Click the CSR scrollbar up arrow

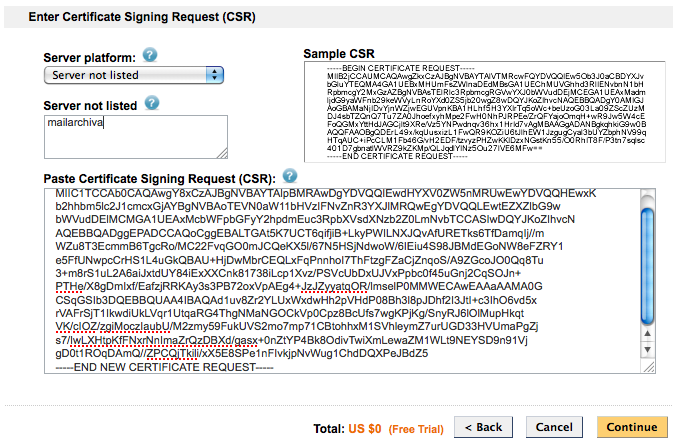coord(647,333)
